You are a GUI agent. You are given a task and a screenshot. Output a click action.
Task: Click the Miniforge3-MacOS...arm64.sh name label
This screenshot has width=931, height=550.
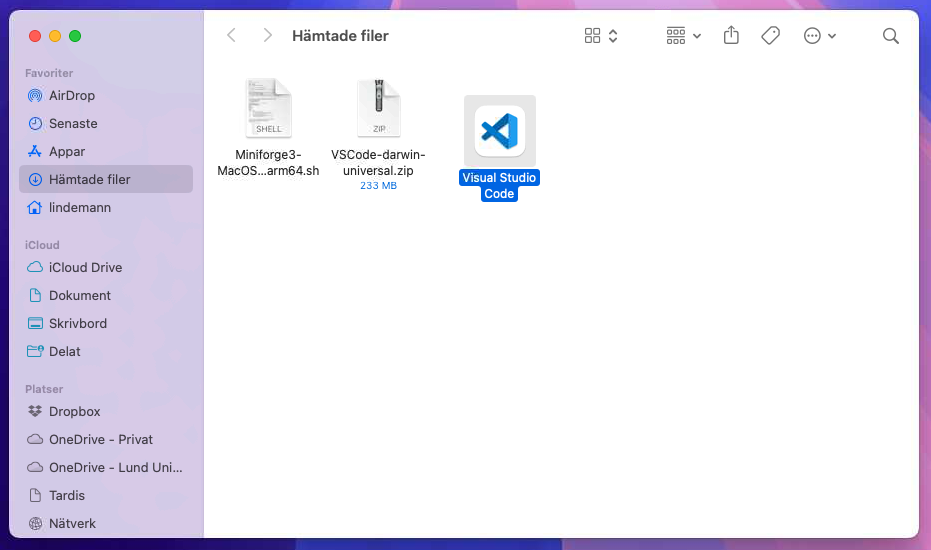[x=268, y=163]
